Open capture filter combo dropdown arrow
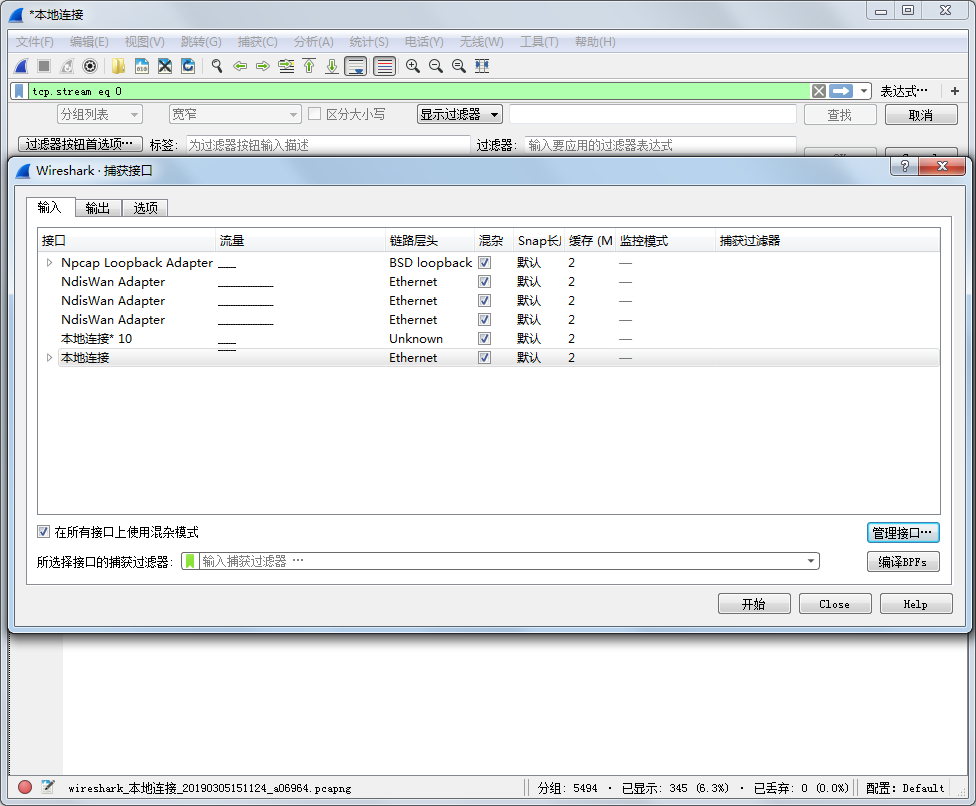Viewport: 976px width, 806px height. click(810, 561)
